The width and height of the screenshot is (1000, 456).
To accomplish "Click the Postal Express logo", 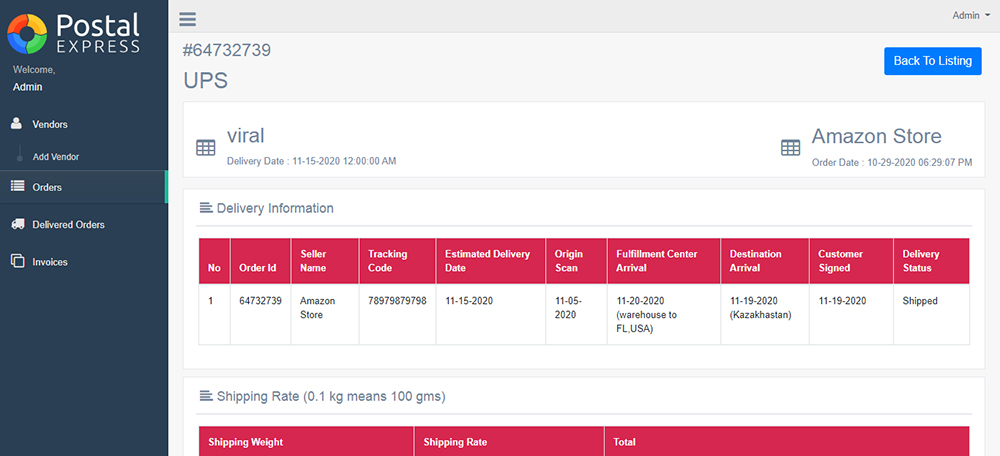I will [x=73, y=33].
